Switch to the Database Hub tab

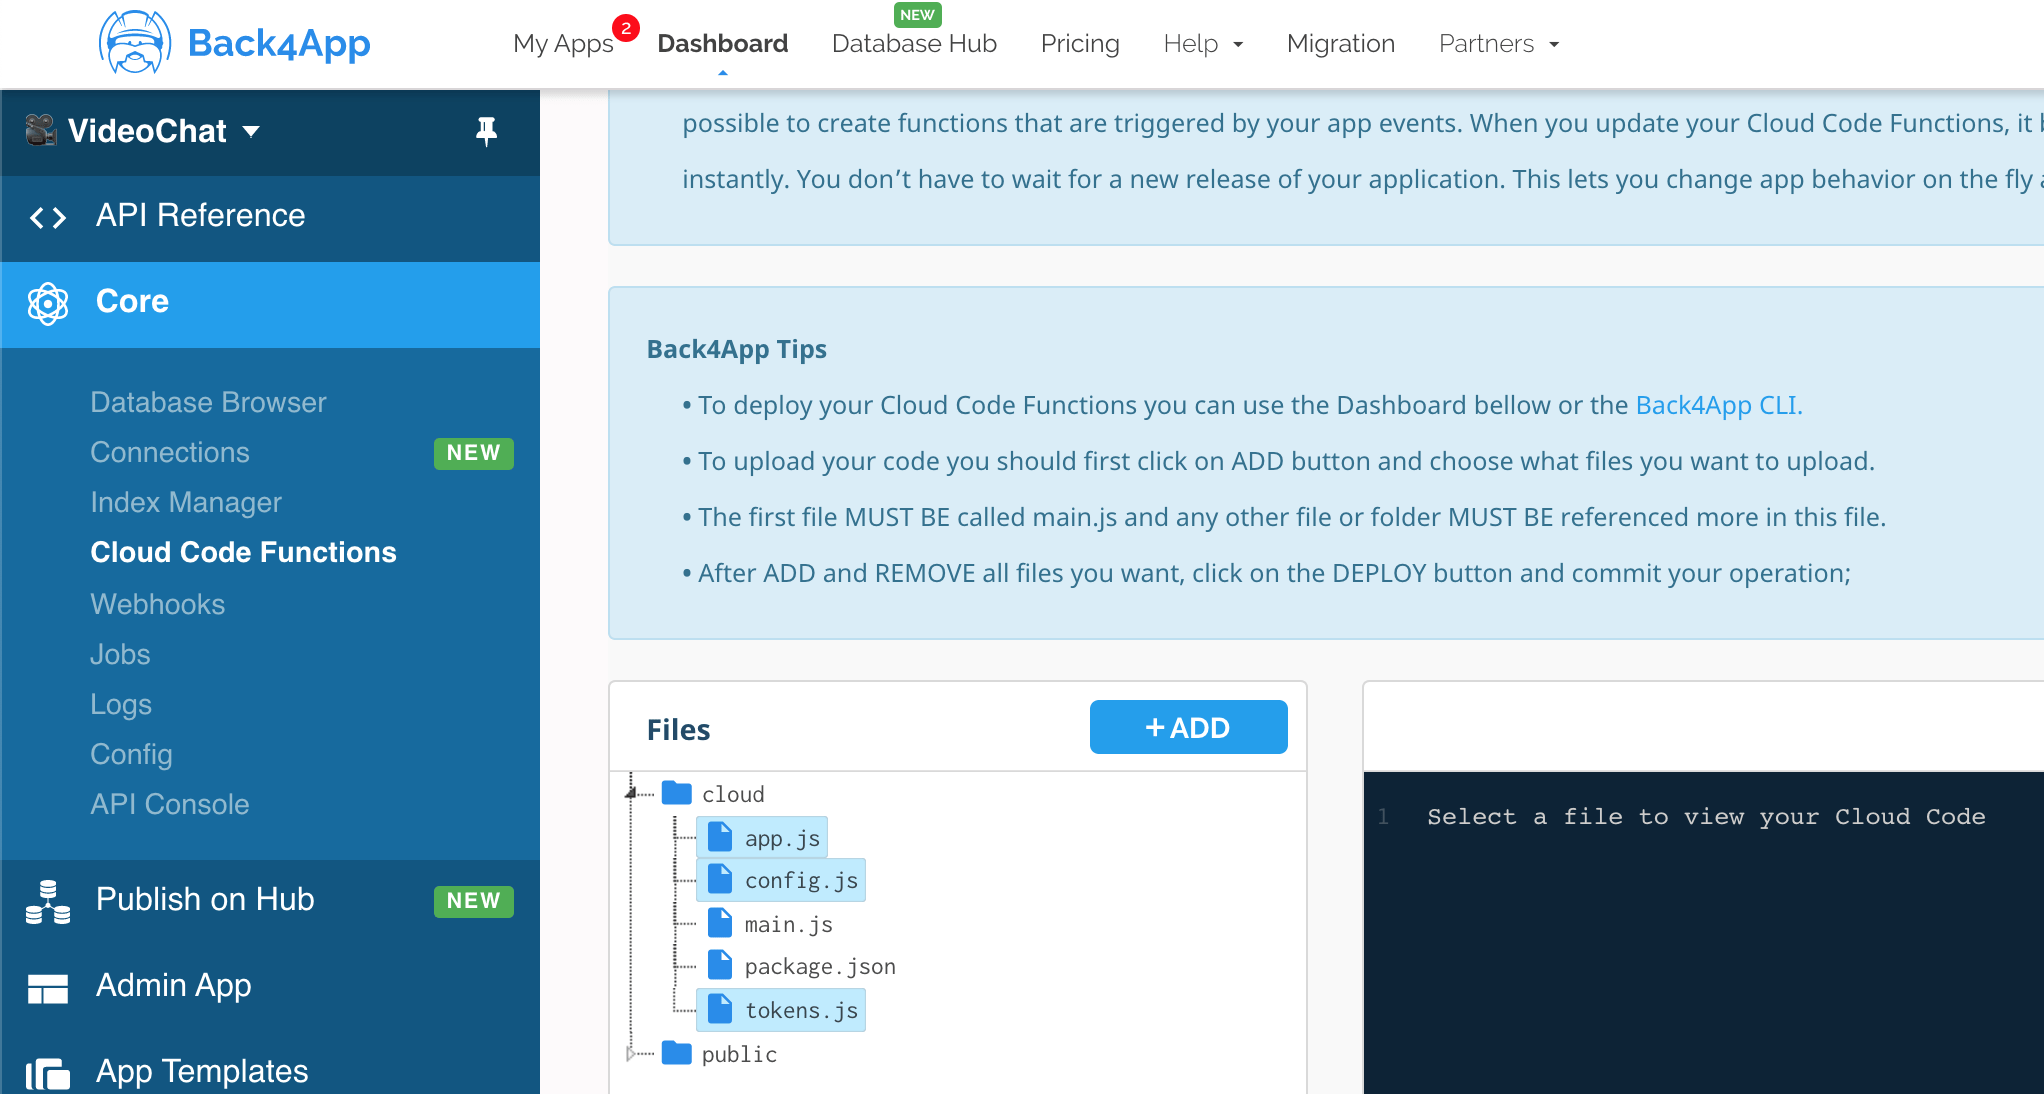coord(913,44)
